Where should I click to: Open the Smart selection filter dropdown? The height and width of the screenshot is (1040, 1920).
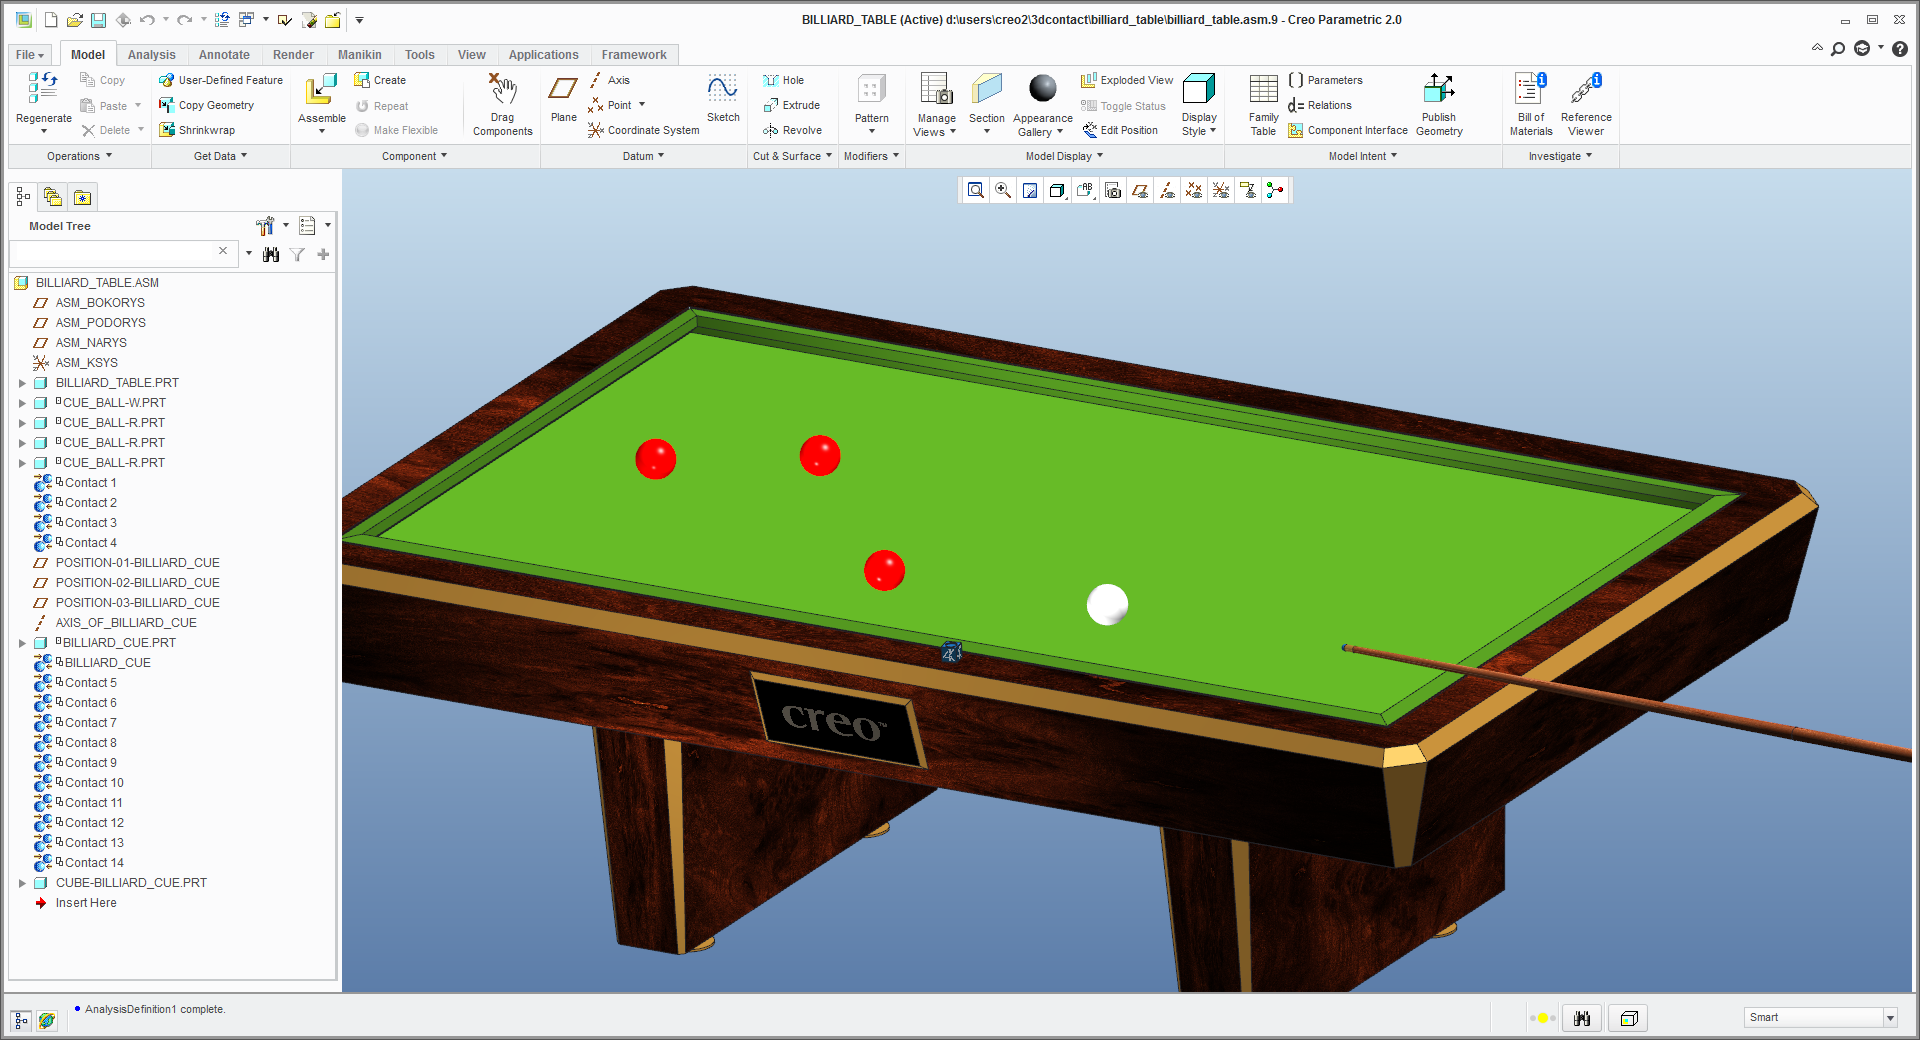(x=1889, y=1018)
